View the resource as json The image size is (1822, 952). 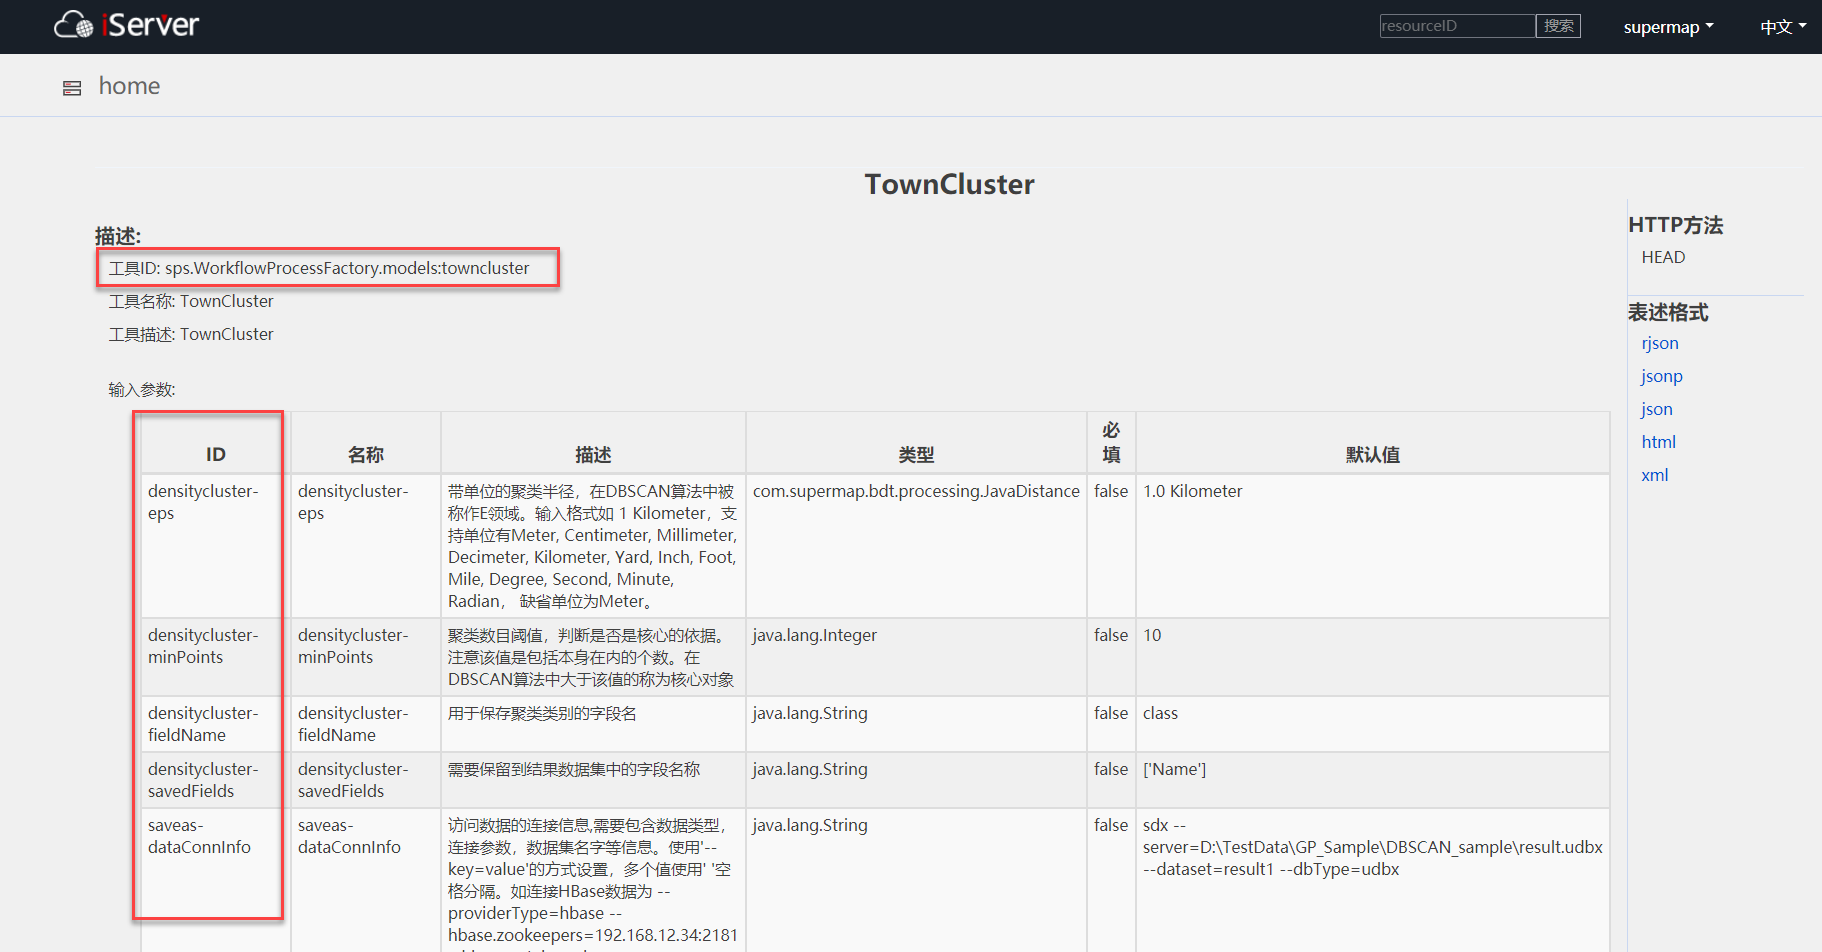1656,409
